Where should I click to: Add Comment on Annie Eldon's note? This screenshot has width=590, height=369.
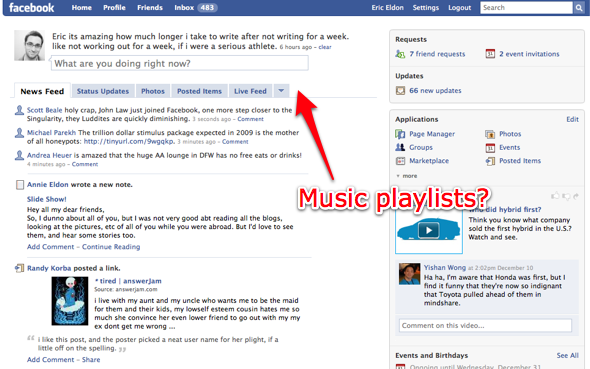point(50,247)
